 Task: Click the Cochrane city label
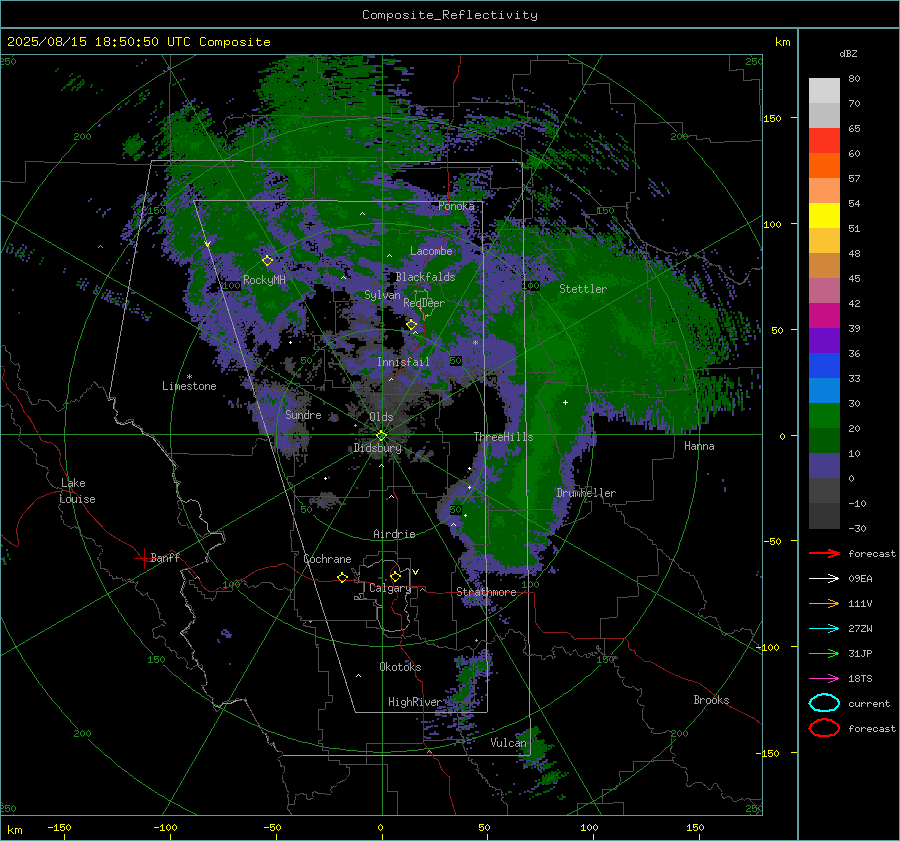click(327, 559)
